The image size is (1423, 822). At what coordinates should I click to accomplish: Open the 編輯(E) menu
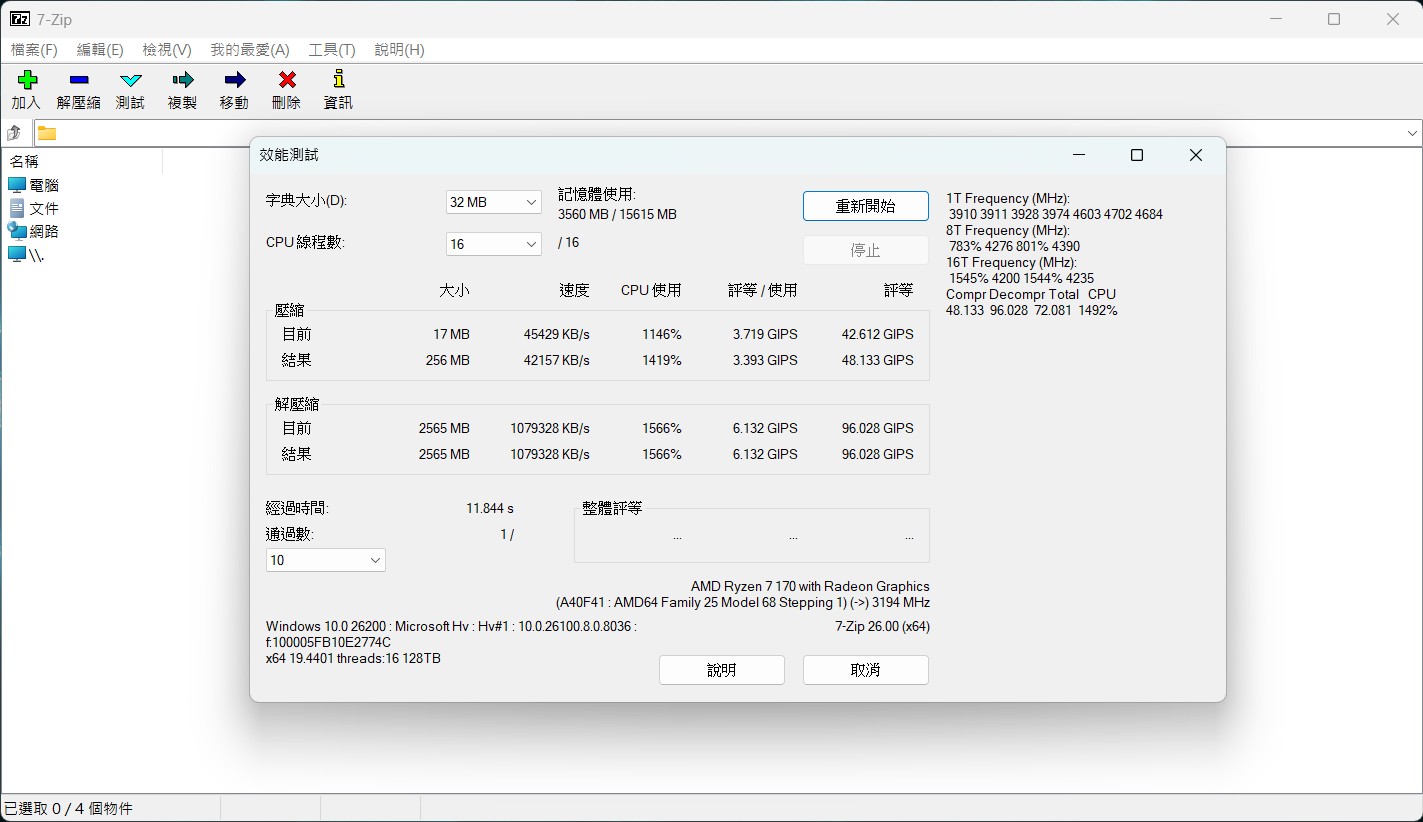click(x=100, y=50)
